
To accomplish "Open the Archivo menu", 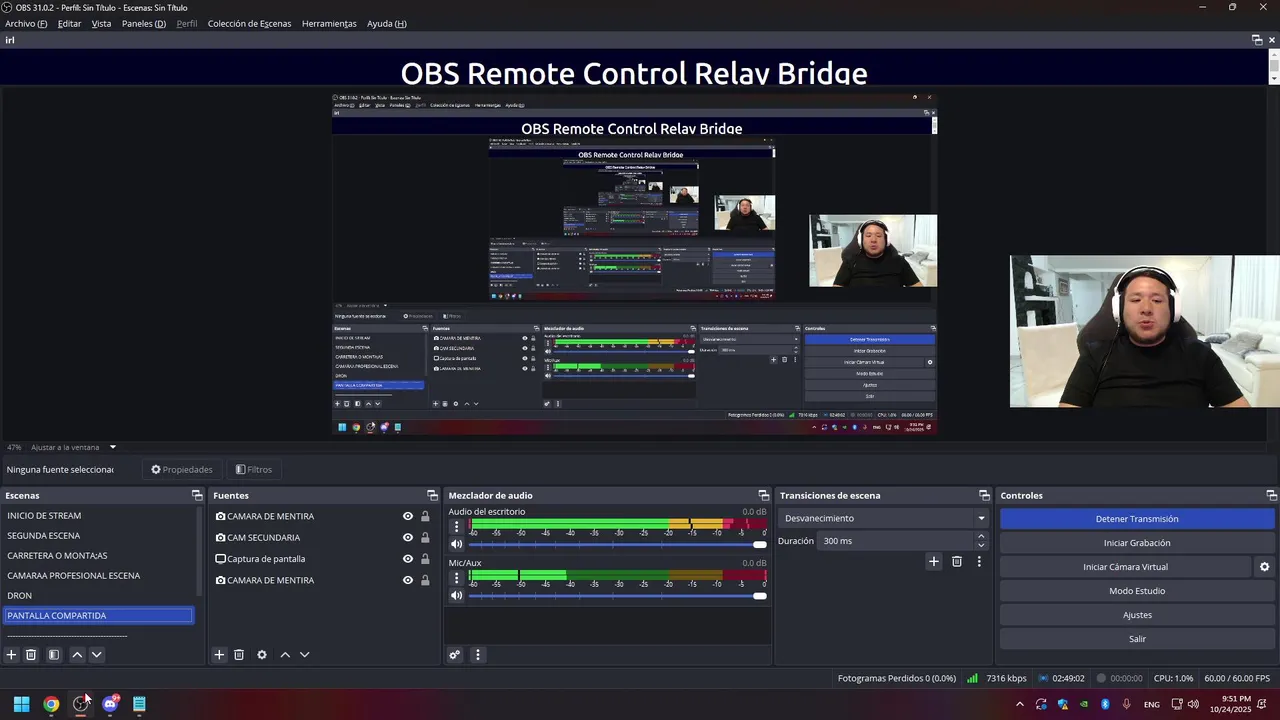I will pos(26,23).
